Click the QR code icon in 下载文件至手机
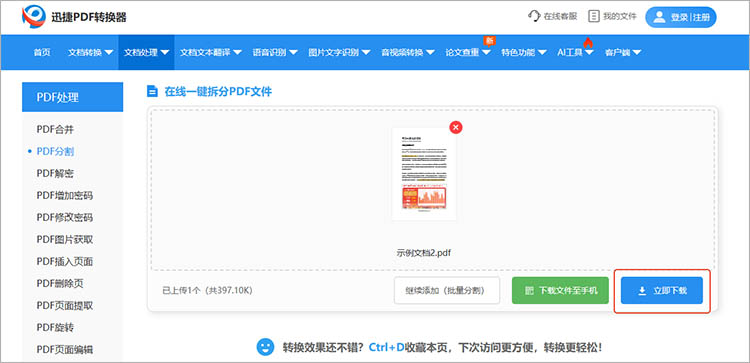This screenshot has width=750, height=363. tap(529, 290)
